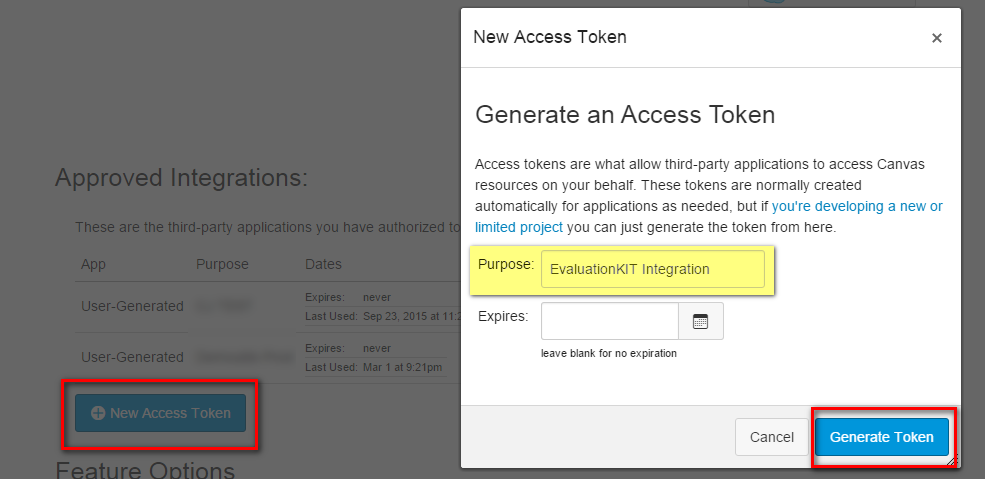Click the Approved Integrations heading

(182, 178)
